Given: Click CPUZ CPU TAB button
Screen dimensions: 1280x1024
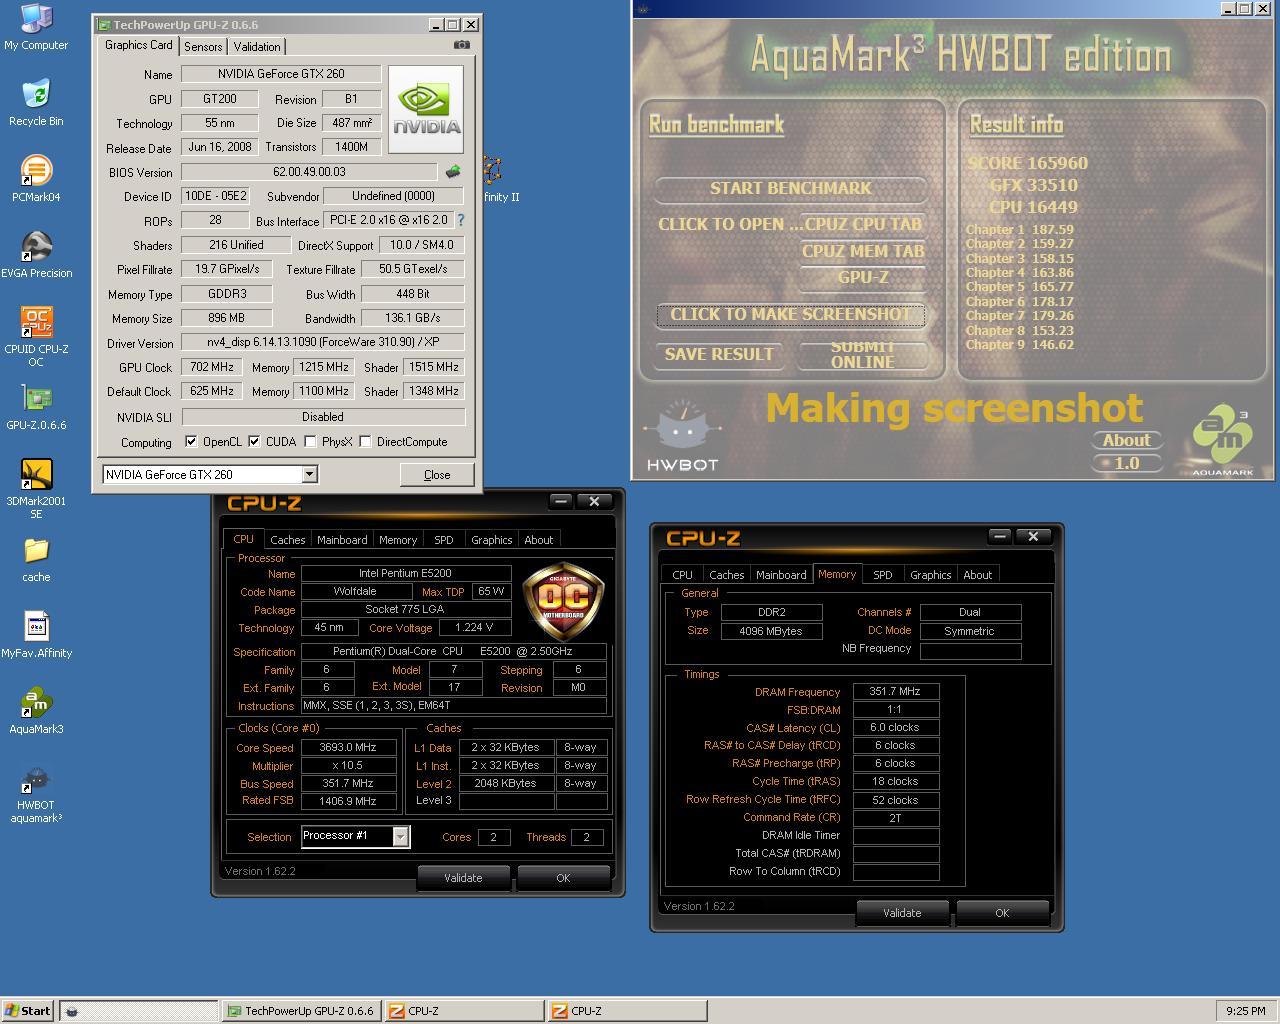Looking at the screenshot, I should click(864, 224).
